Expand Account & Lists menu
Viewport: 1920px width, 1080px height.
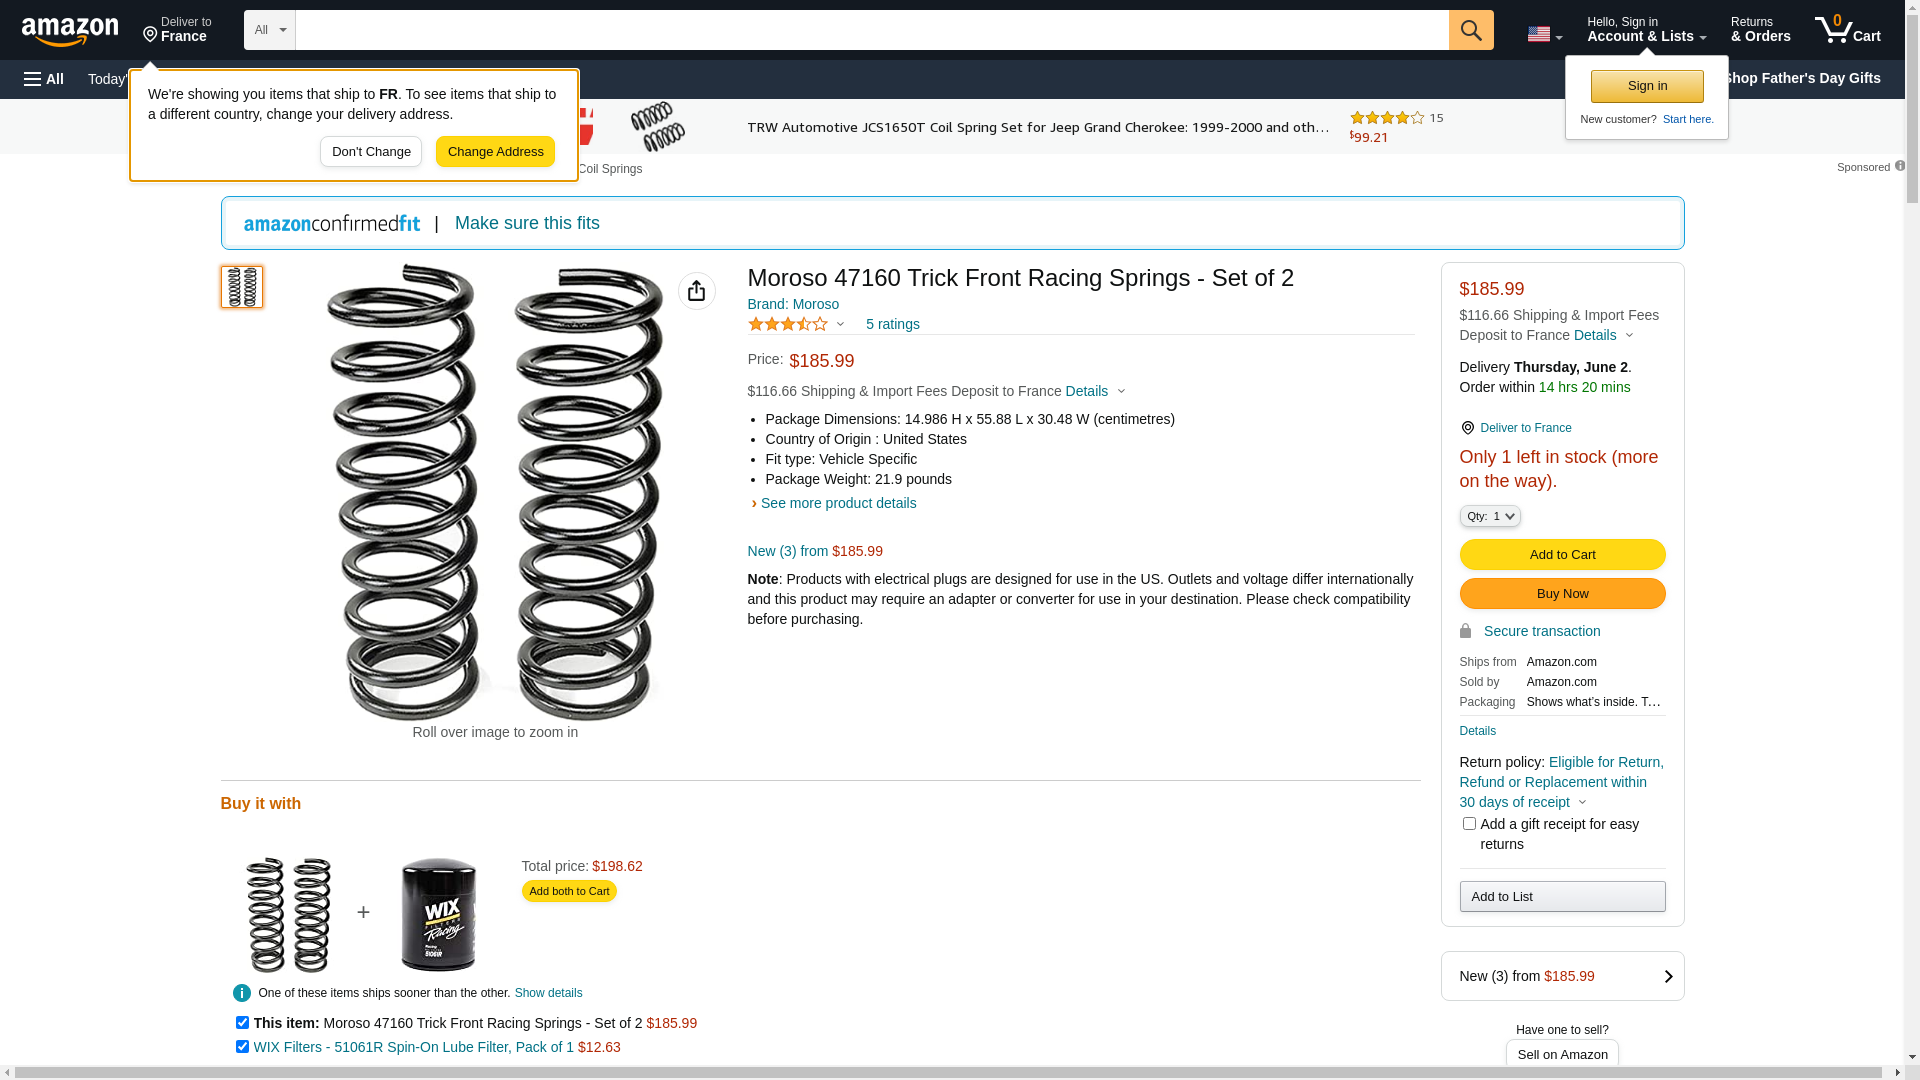(1646, 30)
